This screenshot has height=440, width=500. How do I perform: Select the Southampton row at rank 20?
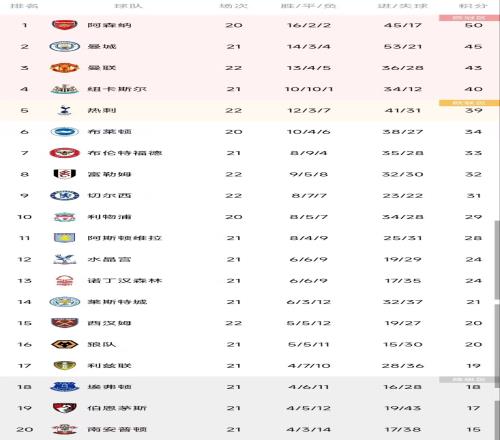pos(250,429)
